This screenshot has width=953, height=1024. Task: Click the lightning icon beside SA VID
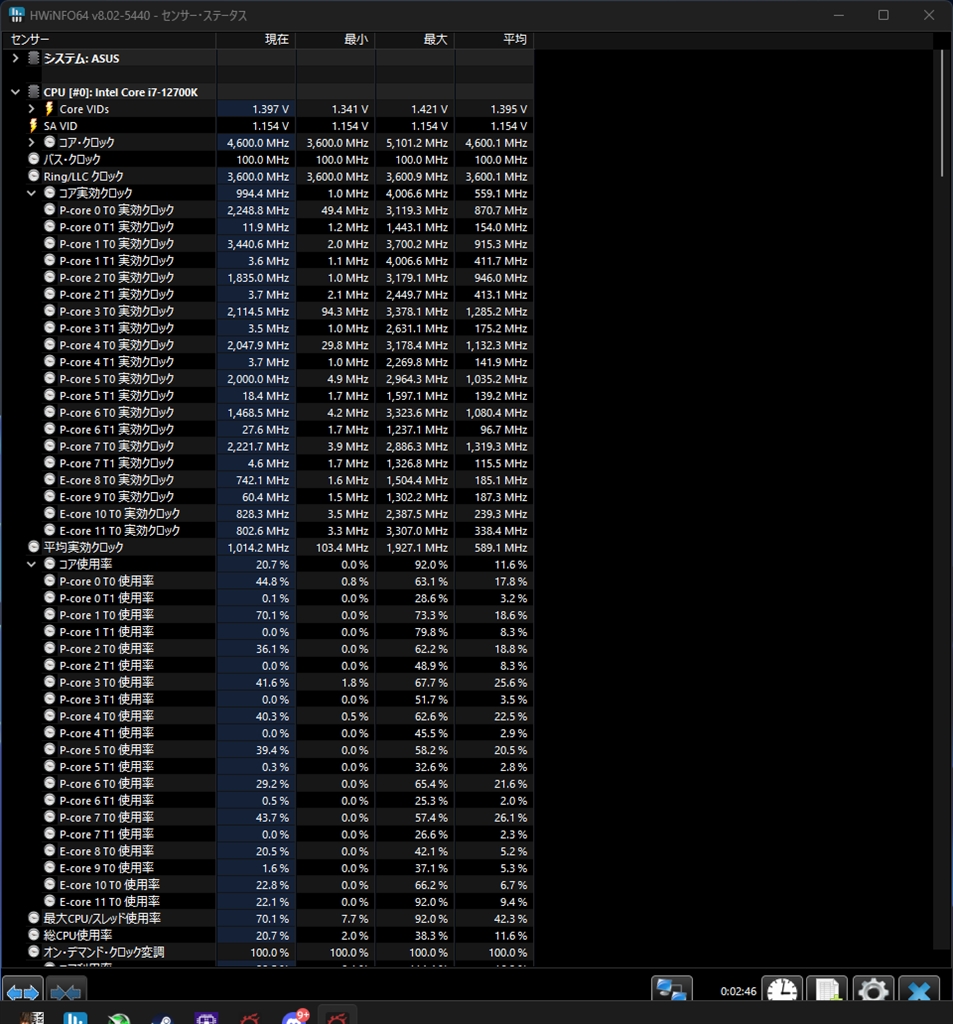33,125
